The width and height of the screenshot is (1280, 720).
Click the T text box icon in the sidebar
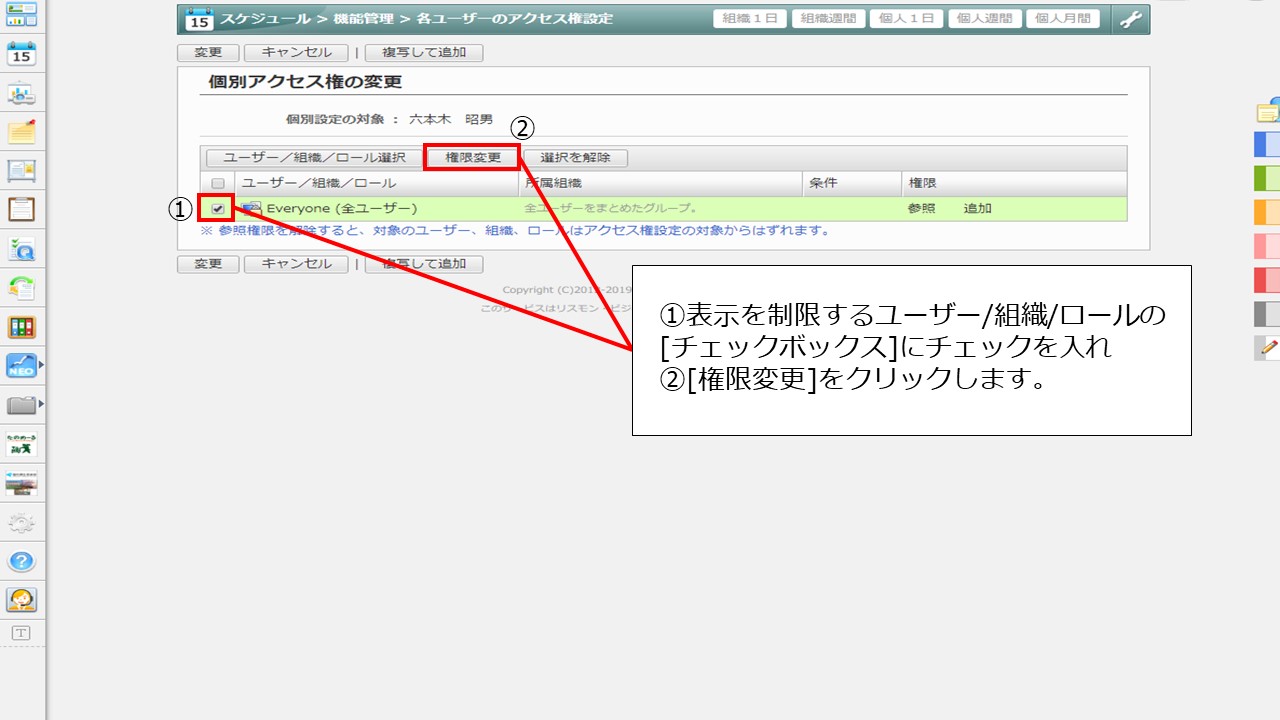click(21, 633)
